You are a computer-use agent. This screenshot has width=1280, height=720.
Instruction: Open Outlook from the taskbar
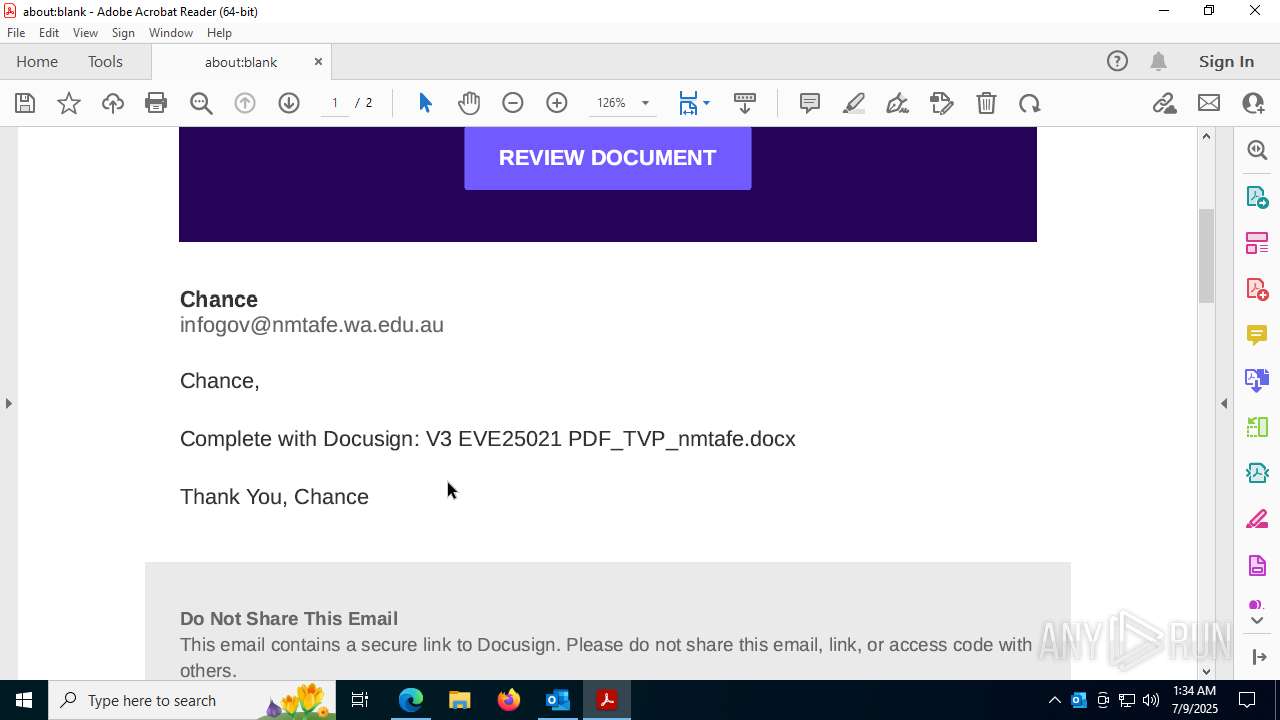557,700
